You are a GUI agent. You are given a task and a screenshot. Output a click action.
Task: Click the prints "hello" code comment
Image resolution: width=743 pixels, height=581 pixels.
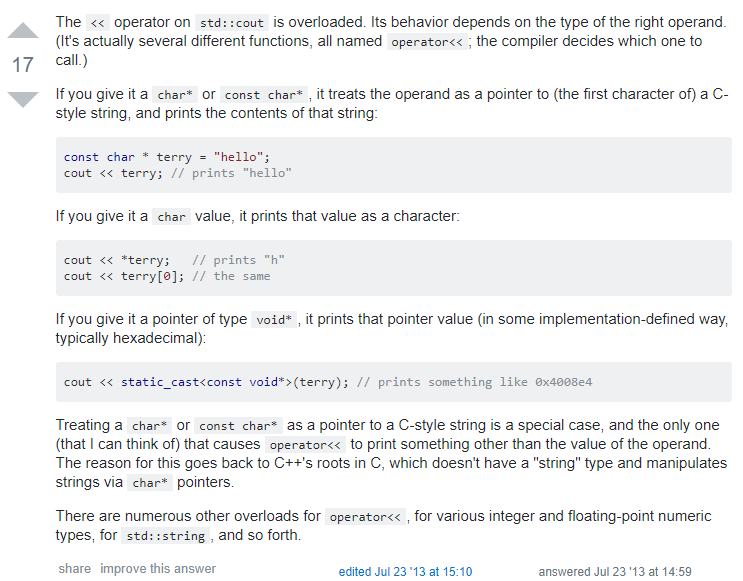coord(232,173)
